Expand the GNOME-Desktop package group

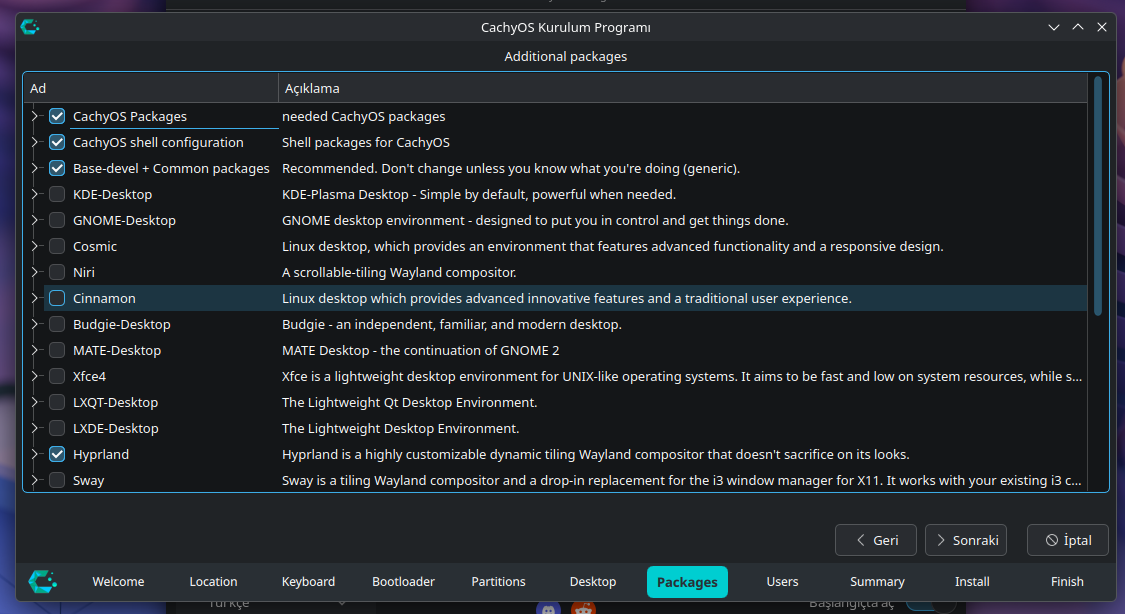coord(34,220)
